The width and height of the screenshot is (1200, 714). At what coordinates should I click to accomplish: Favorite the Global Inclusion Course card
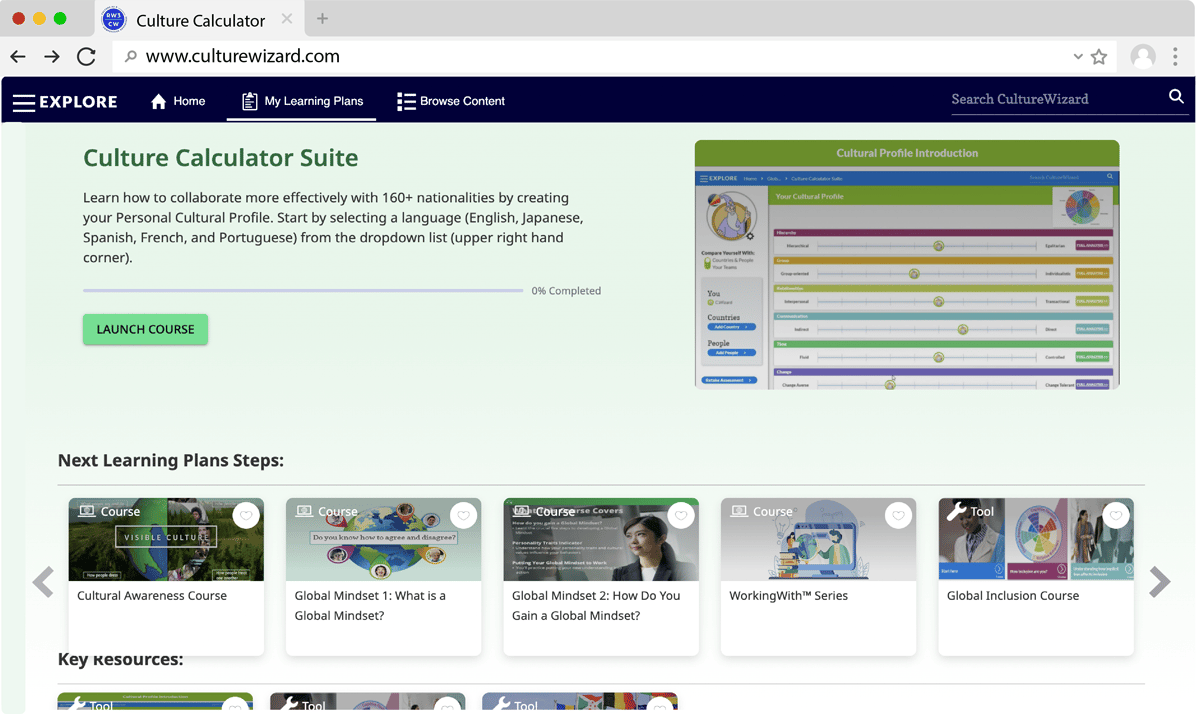[1116, 516]
